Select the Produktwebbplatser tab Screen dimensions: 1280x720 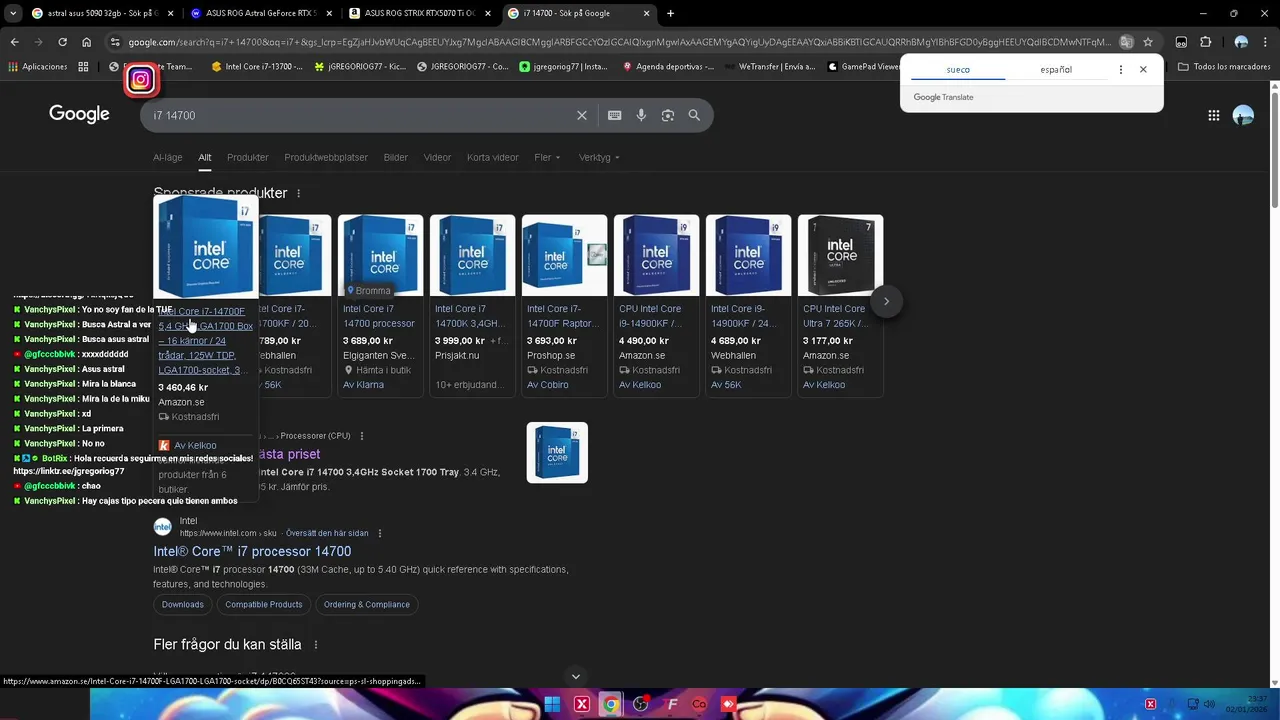tap(326, 157)
